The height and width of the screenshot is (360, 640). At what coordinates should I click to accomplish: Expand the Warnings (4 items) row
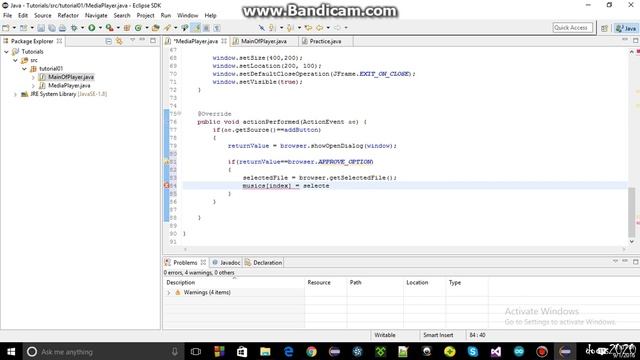pyautogui.click(x=169, y=293)
